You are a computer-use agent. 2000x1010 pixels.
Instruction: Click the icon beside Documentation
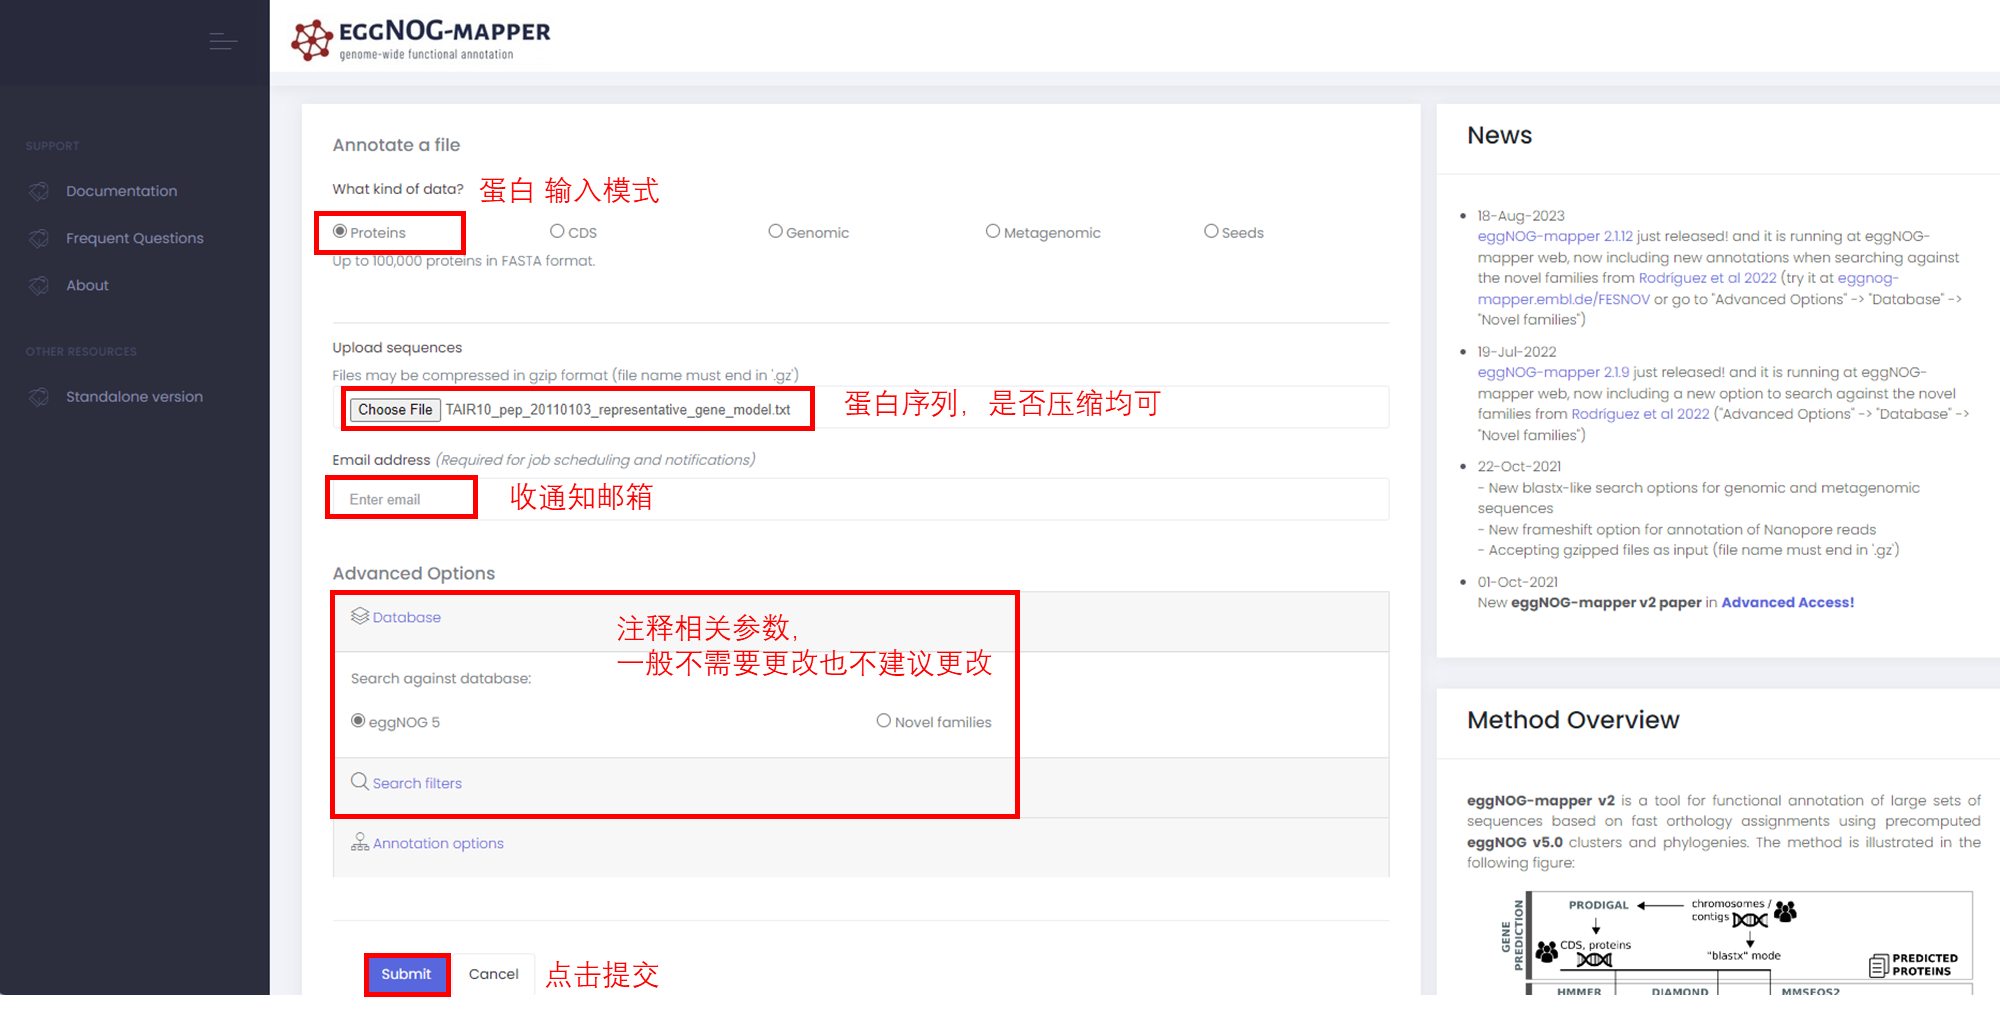(x=39, y=191)
